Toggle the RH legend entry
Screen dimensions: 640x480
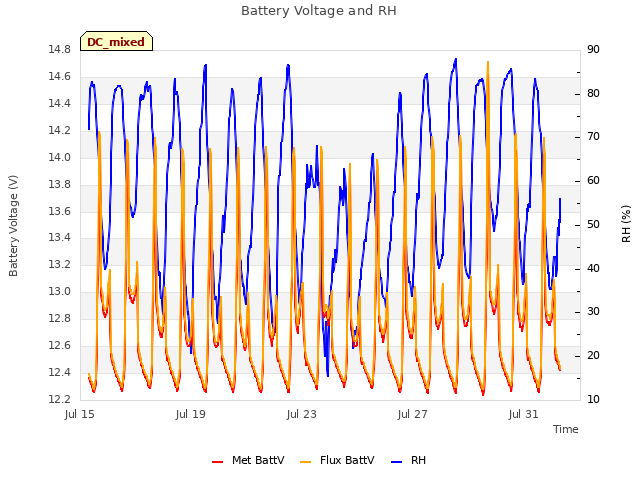409,460
